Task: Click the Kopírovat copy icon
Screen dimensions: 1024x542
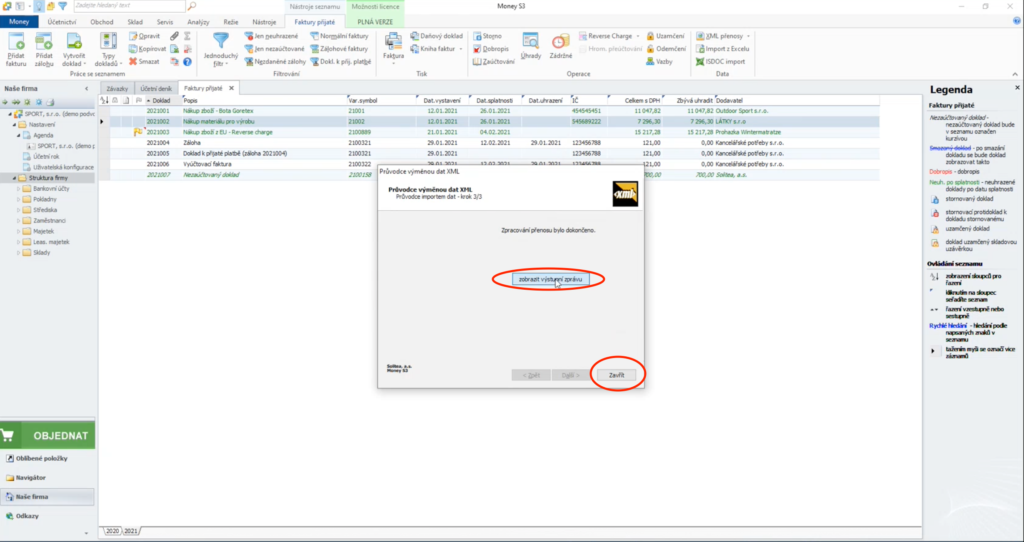Action: pyautogui.click(x=148, y=49)
